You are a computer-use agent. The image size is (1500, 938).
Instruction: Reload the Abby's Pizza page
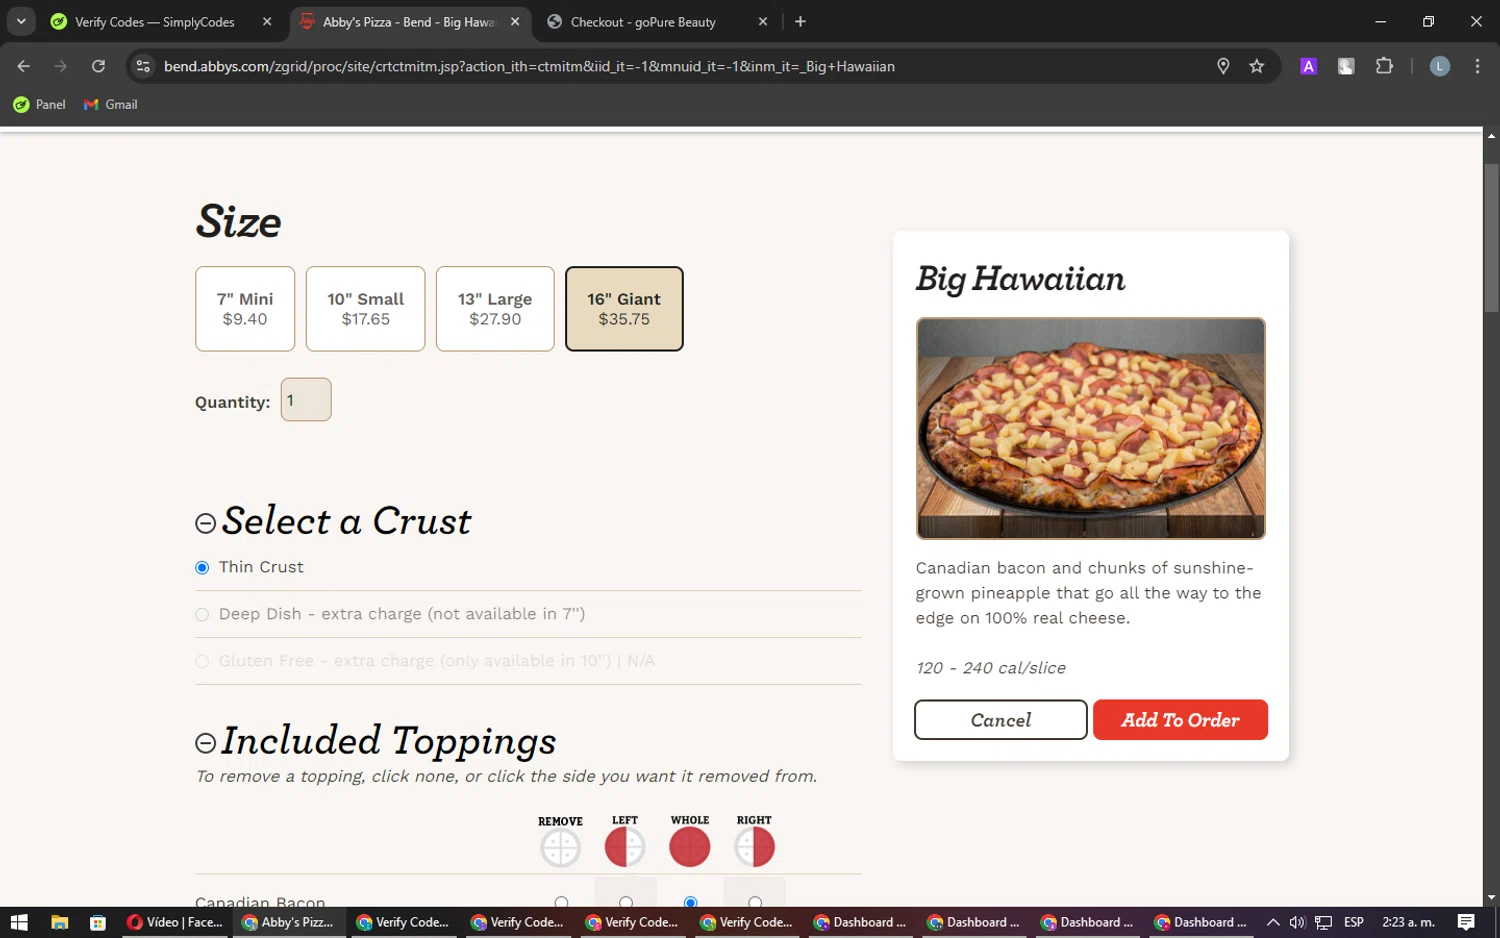pos(98,66)
